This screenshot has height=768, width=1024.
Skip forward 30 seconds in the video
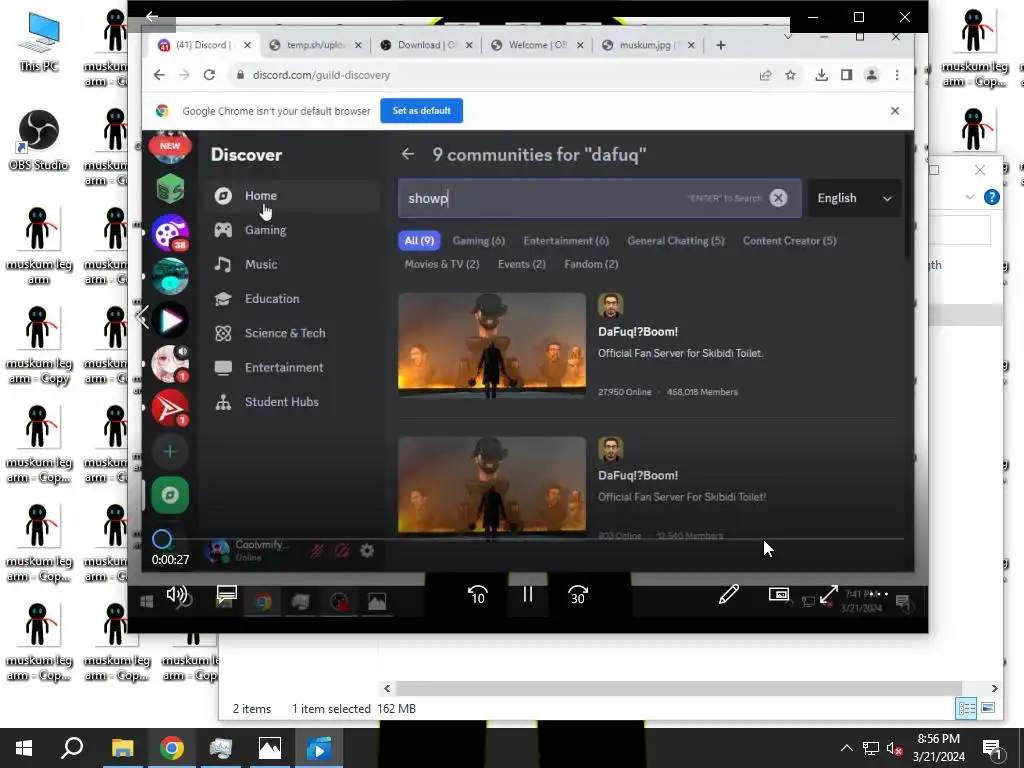[x=578, y=595]
